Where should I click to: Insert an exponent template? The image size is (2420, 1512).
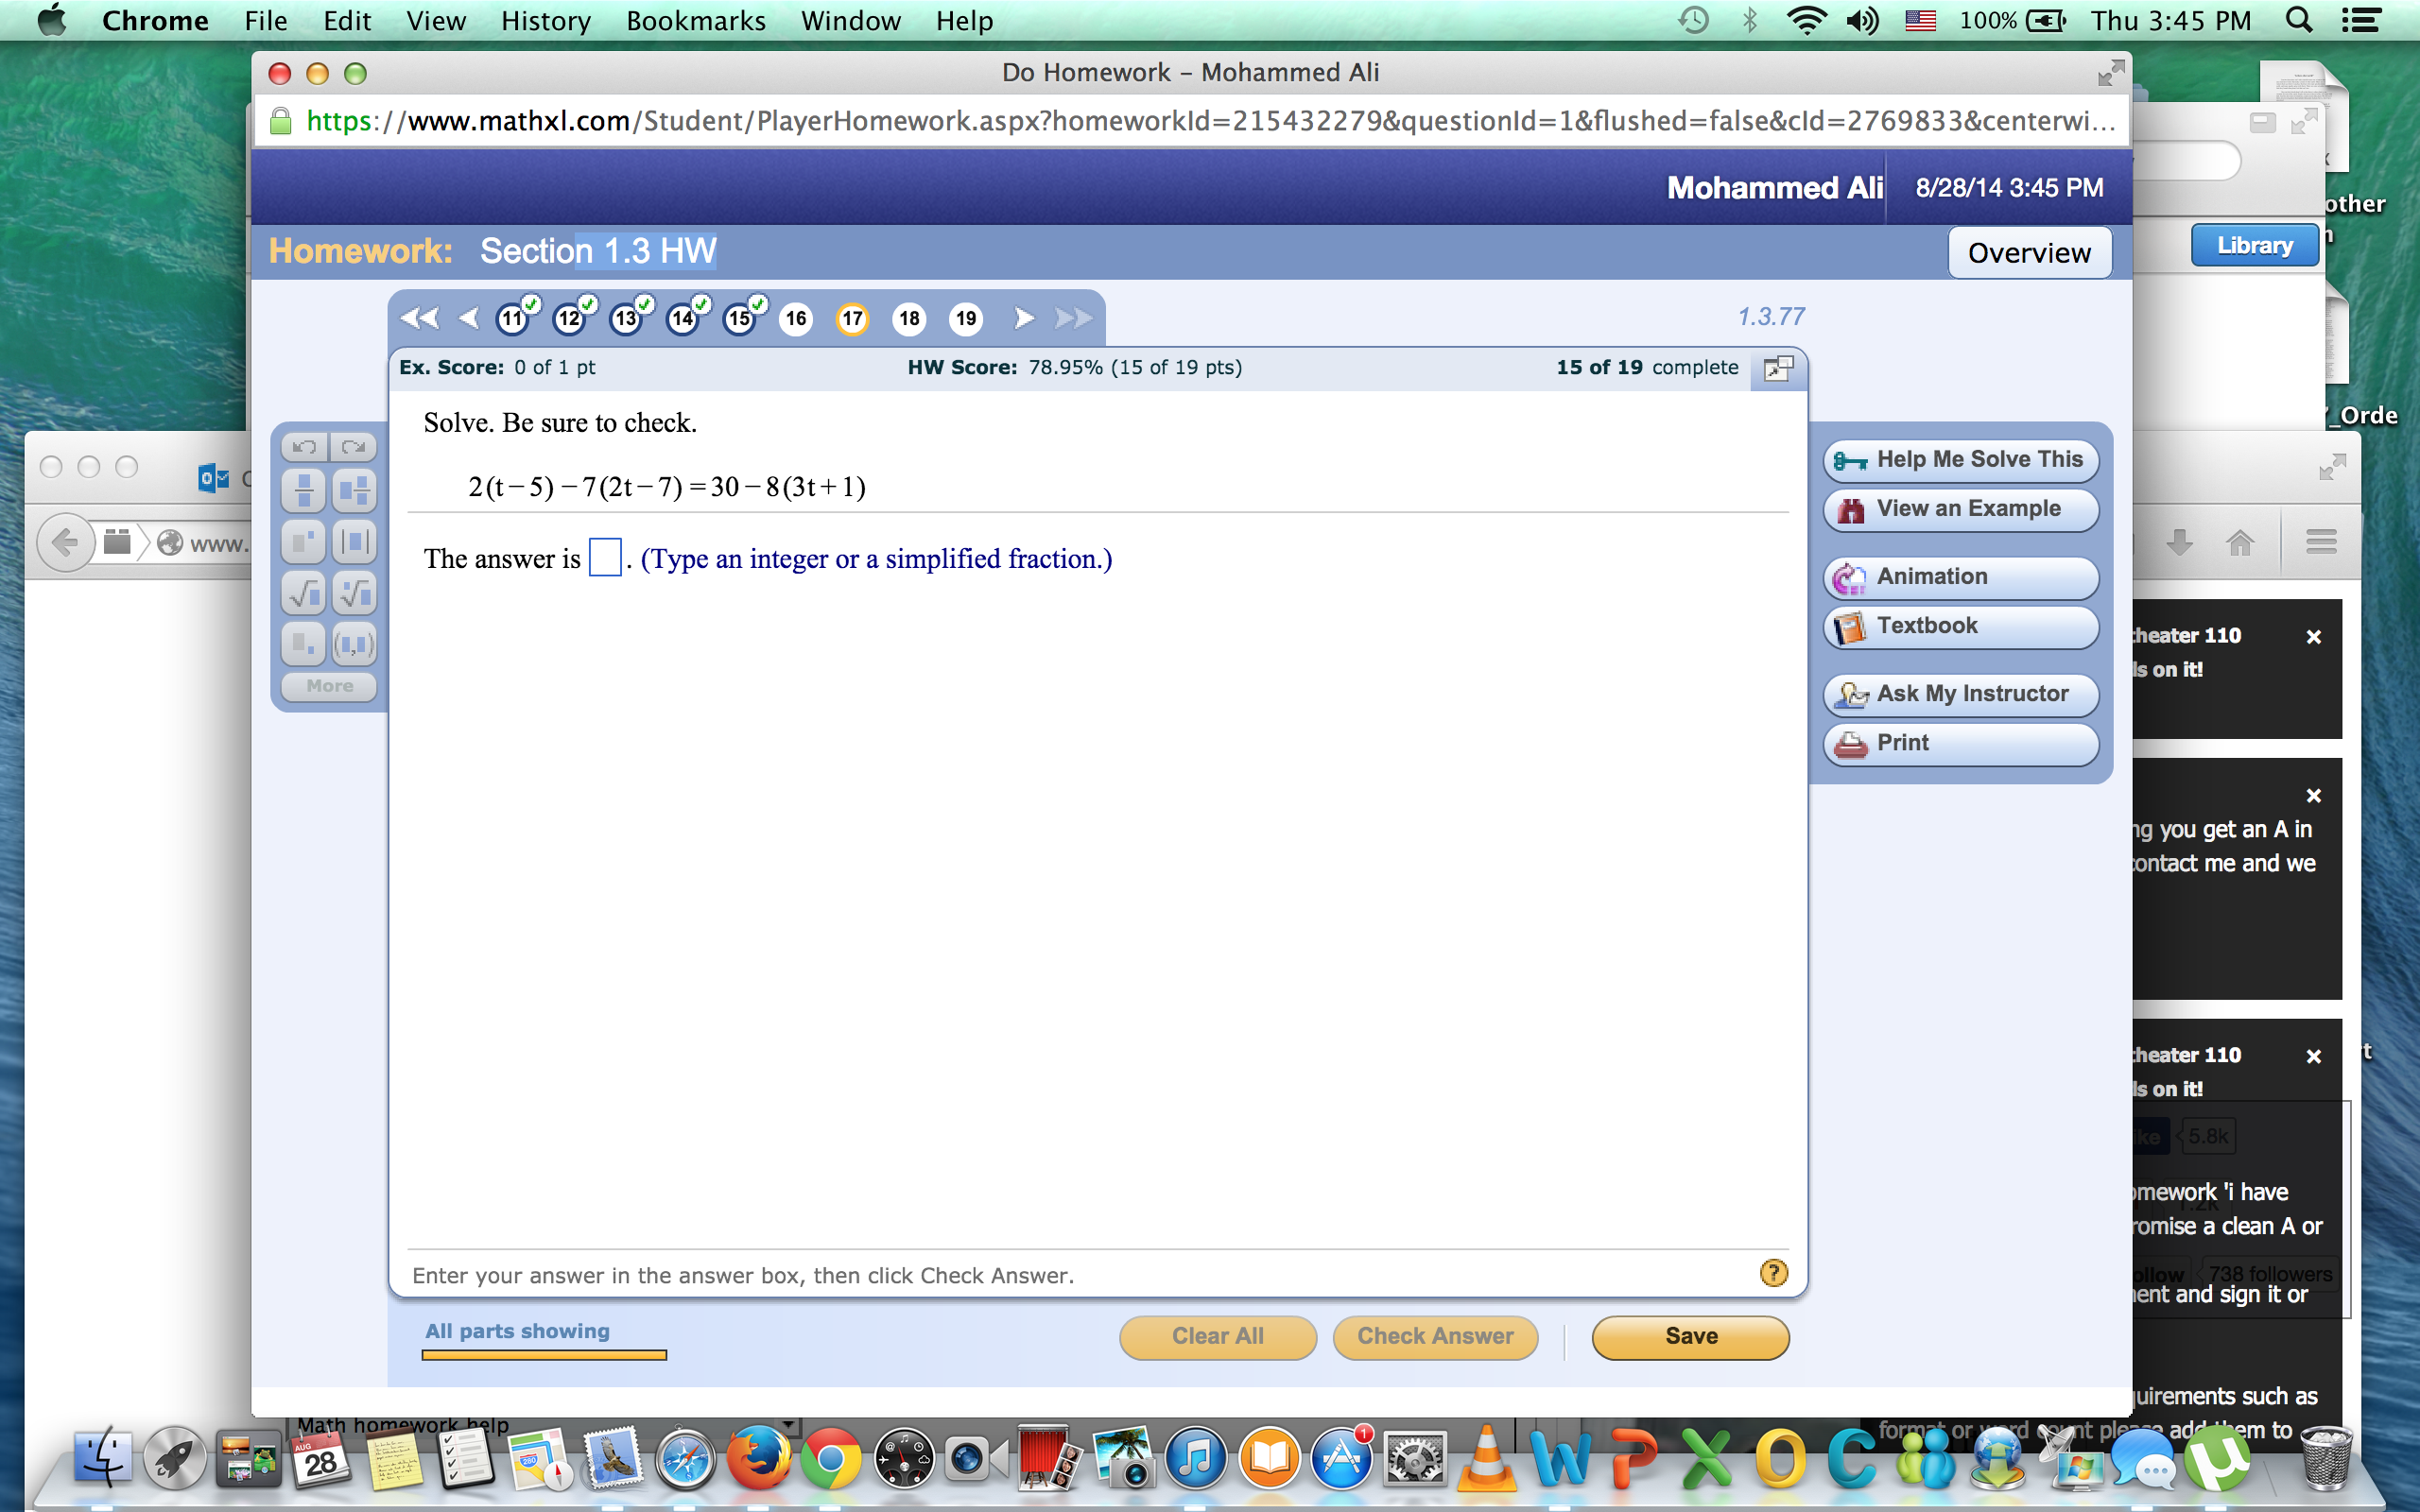[304, 542]
